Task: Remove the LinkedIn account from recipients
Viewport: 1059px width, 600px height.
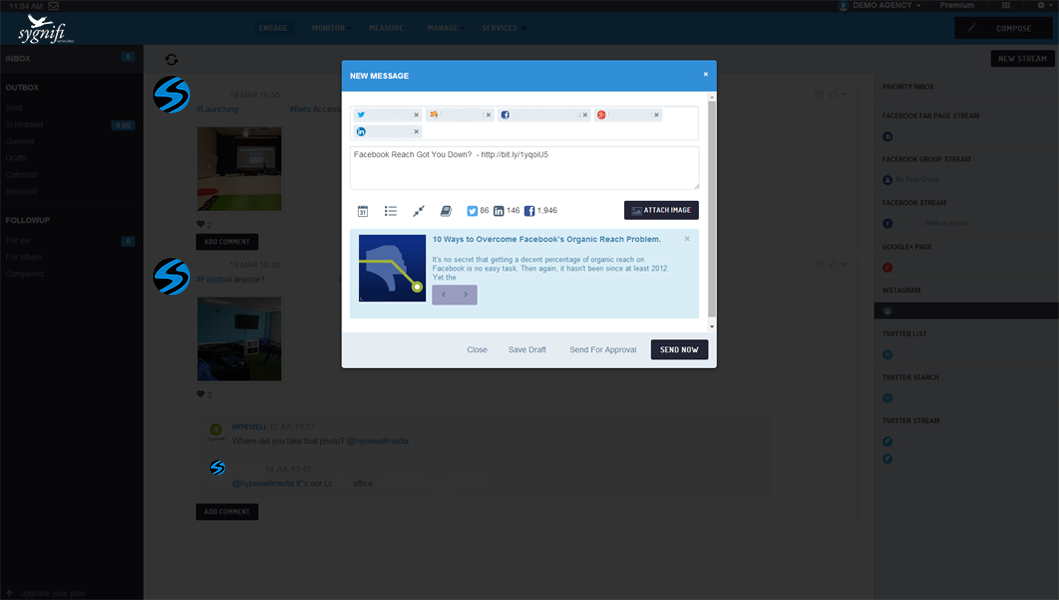Action: pos(416,132)
